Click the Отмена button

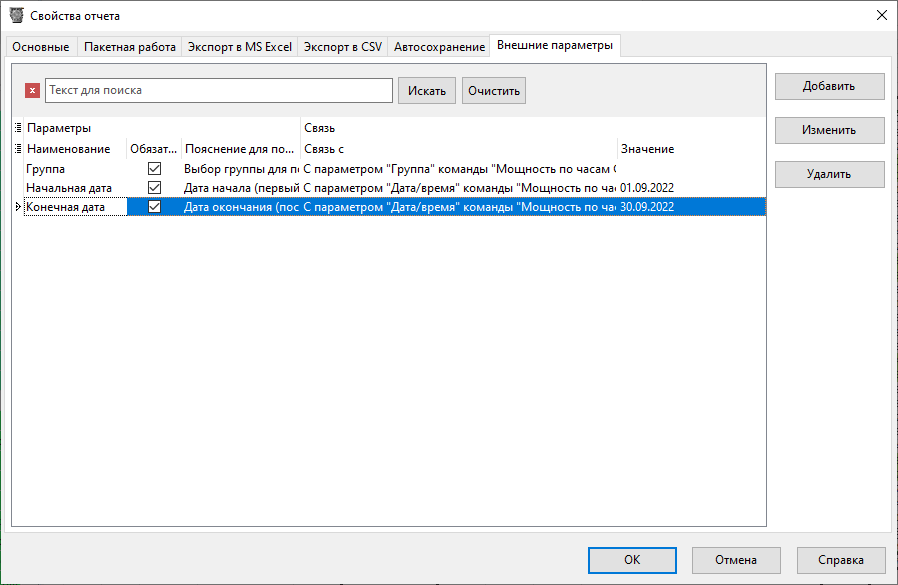736,560
